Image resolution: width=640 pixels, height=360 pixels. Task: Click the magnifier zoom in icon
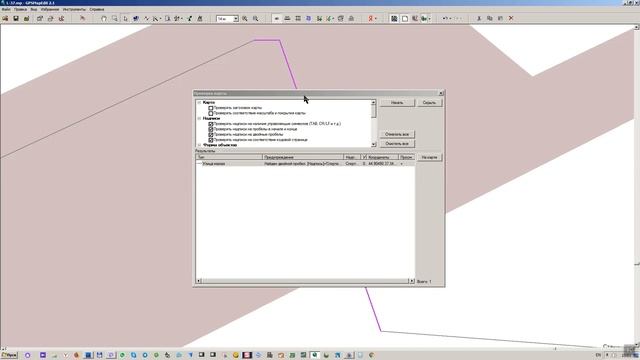click(x=245, y=18)
